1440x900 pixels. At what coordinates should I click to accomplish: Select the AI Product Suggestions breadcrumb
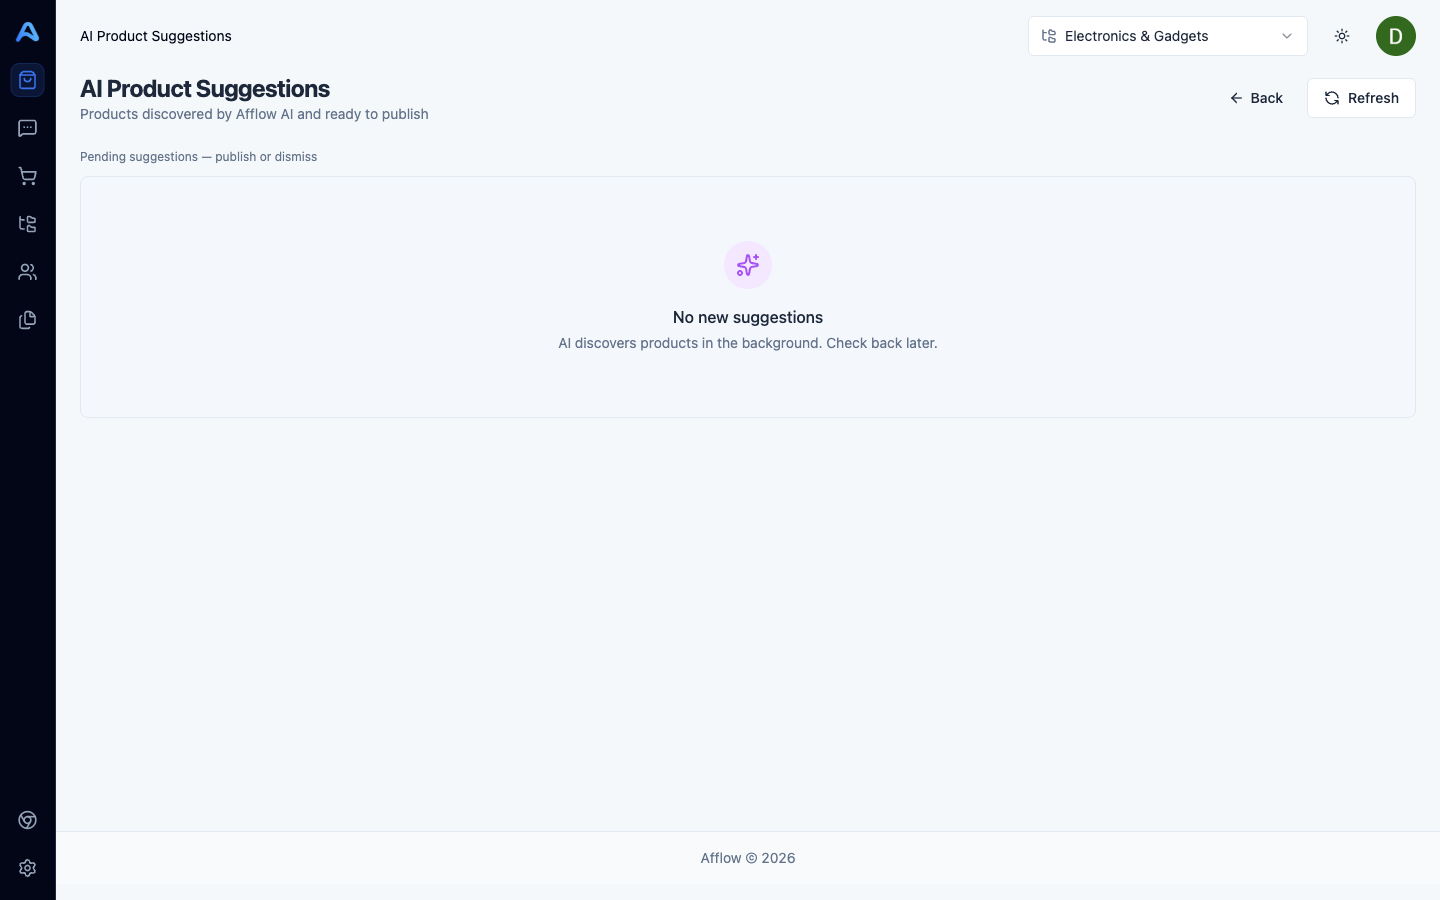pyautogui.click(x=155, y=36)
